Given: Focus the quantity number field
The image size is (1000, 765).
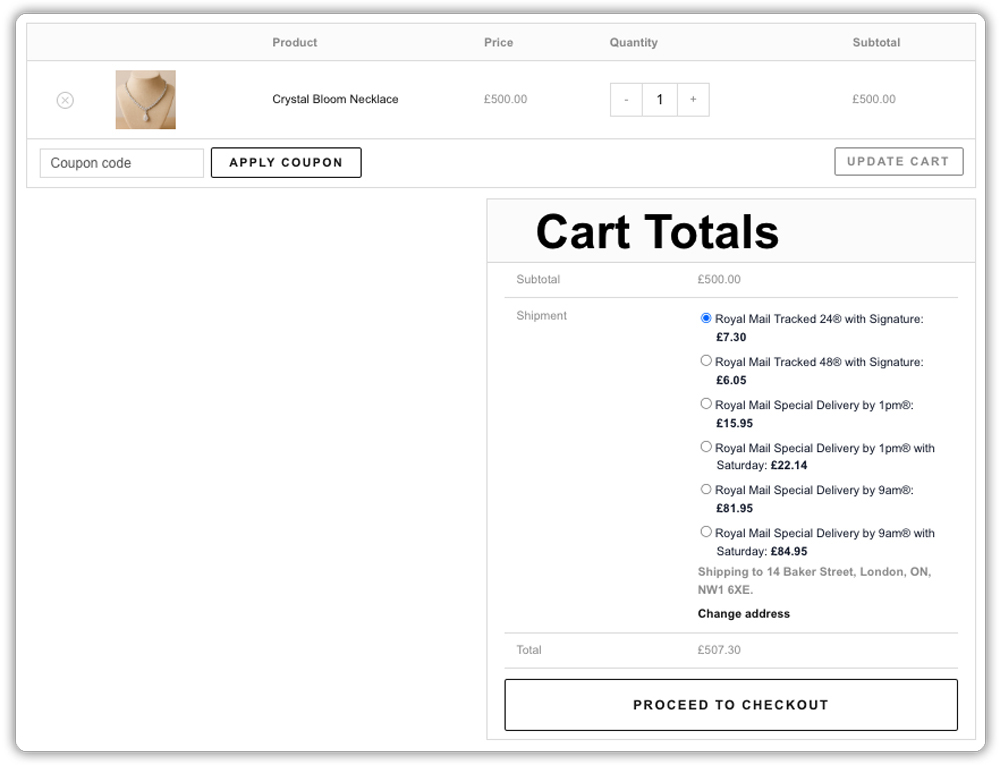Looking at the screenshot, I should point(659,99).
